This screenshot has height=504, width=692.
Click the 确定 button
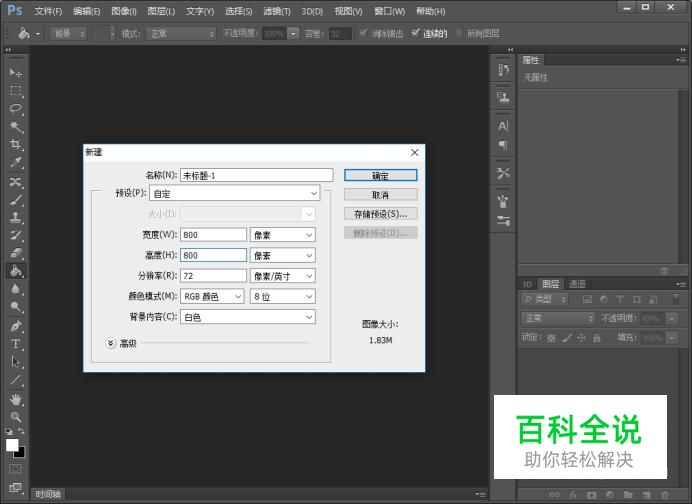coord(380,175)
